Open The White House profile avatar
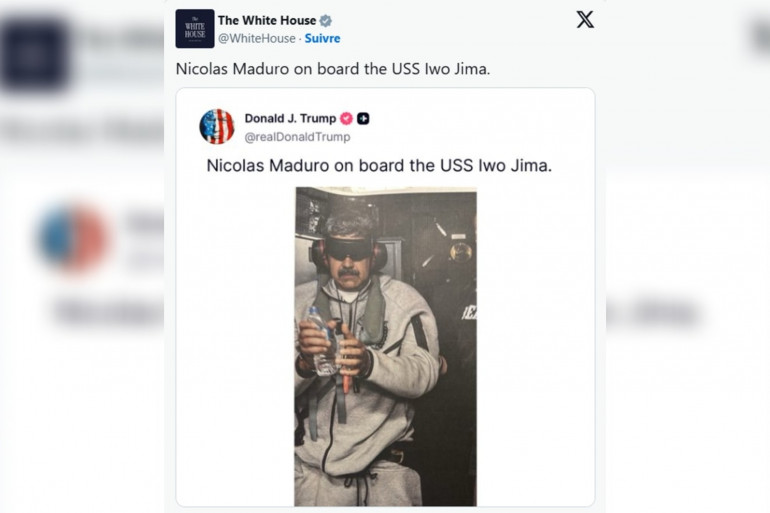Screen dimensions: 770x513 [x=194, y=28]
